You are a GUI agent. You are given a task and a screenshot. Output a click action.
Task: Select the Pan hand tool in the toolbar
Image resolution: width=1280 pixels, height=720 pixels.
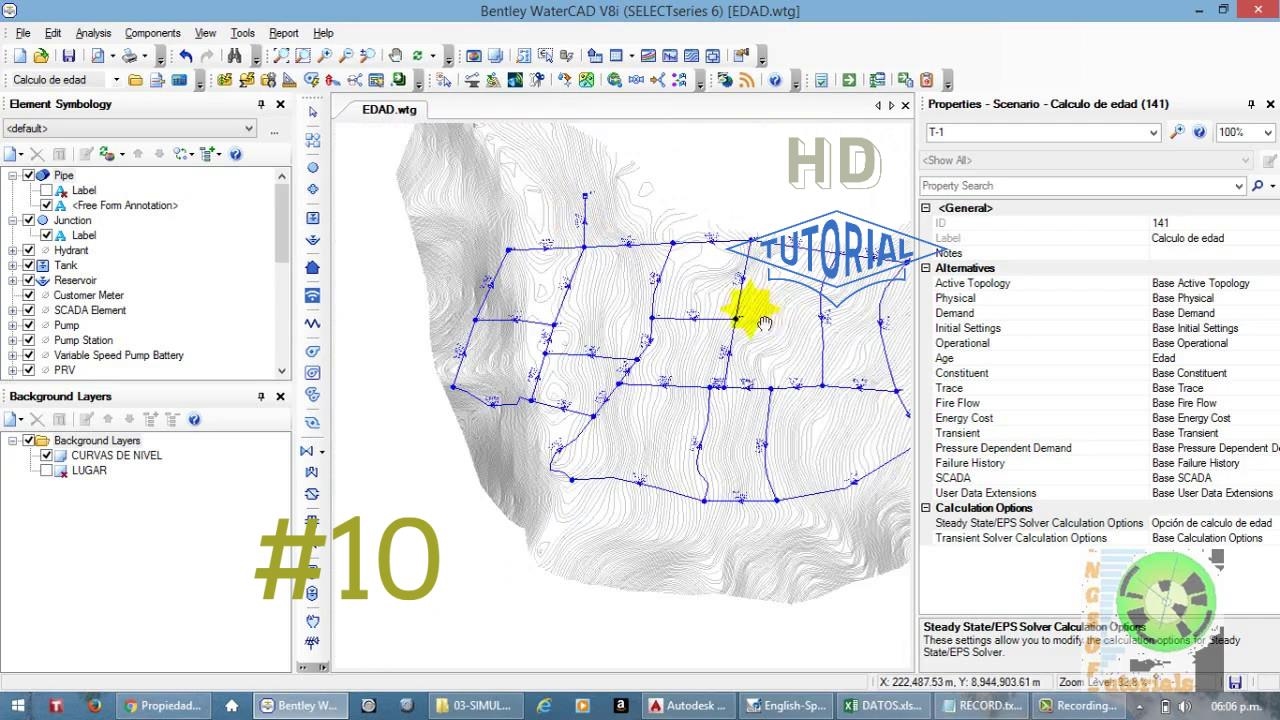(x=395, y=56)
